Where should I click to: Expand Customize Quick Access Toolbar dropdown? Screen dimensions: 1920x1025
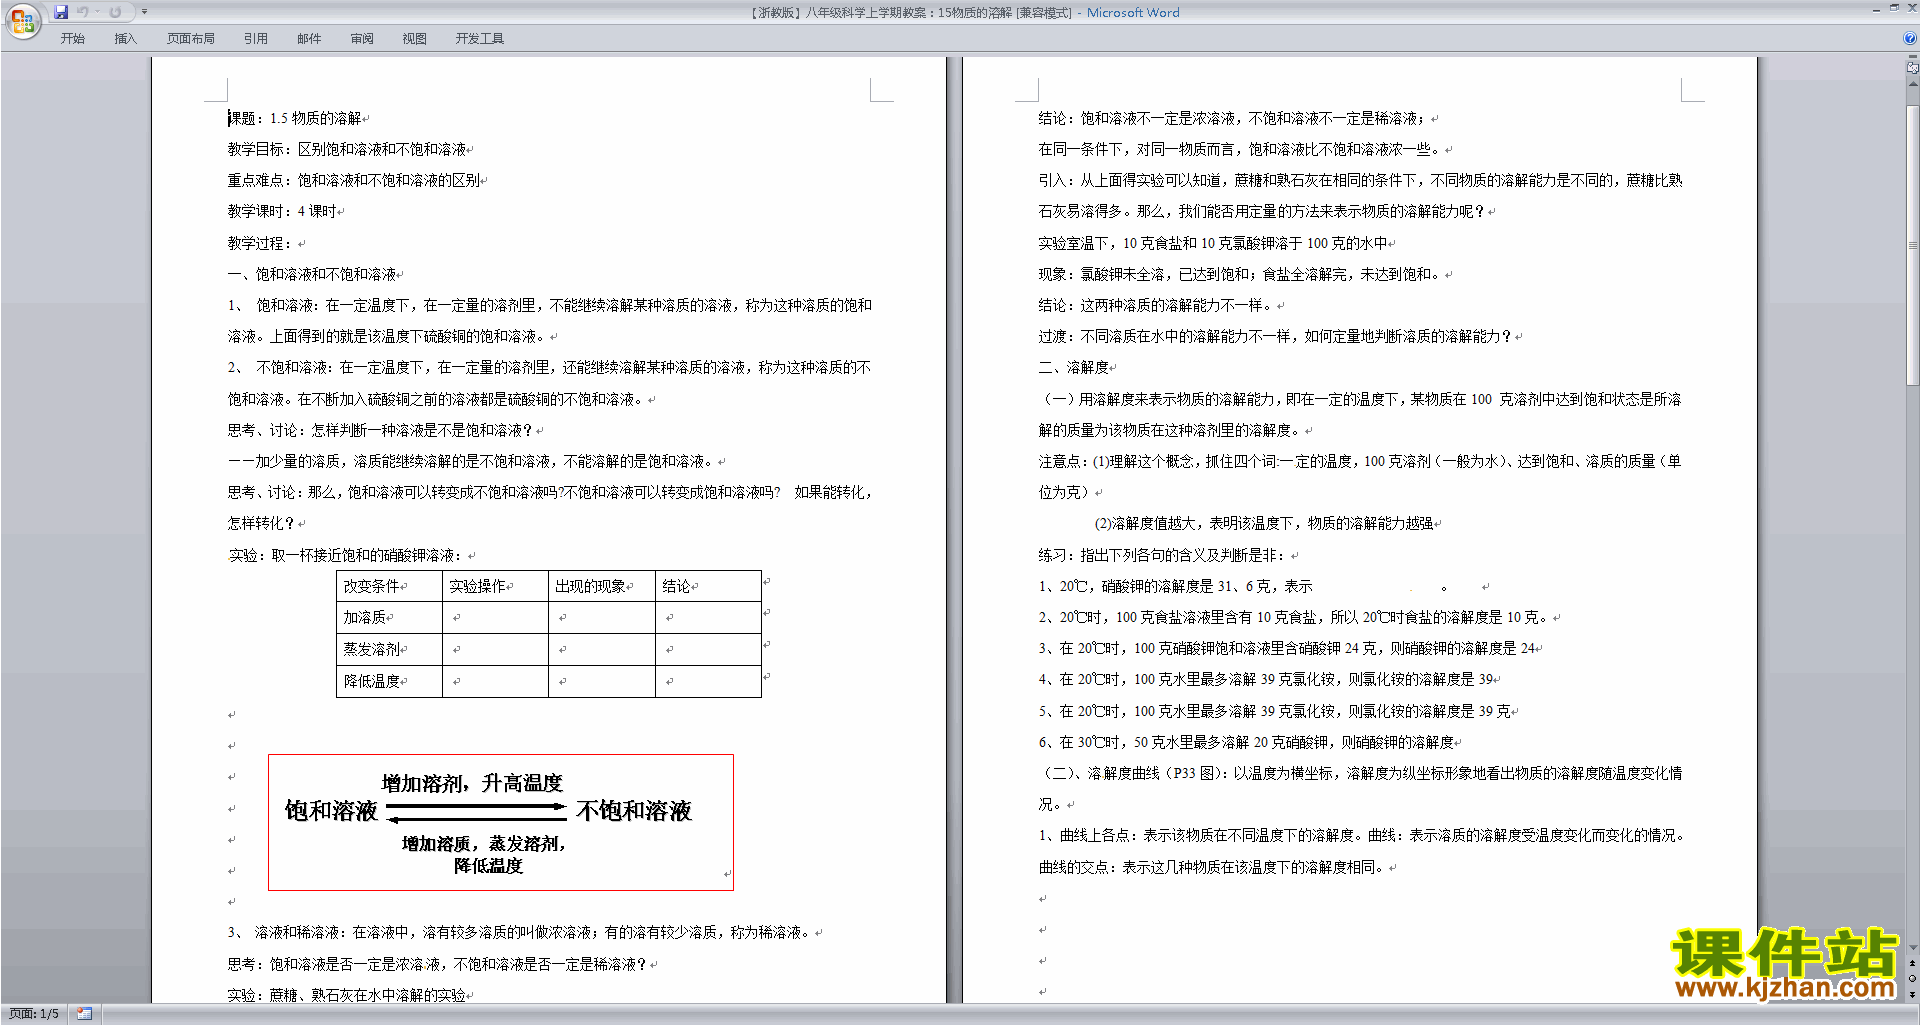coord(144,12)
